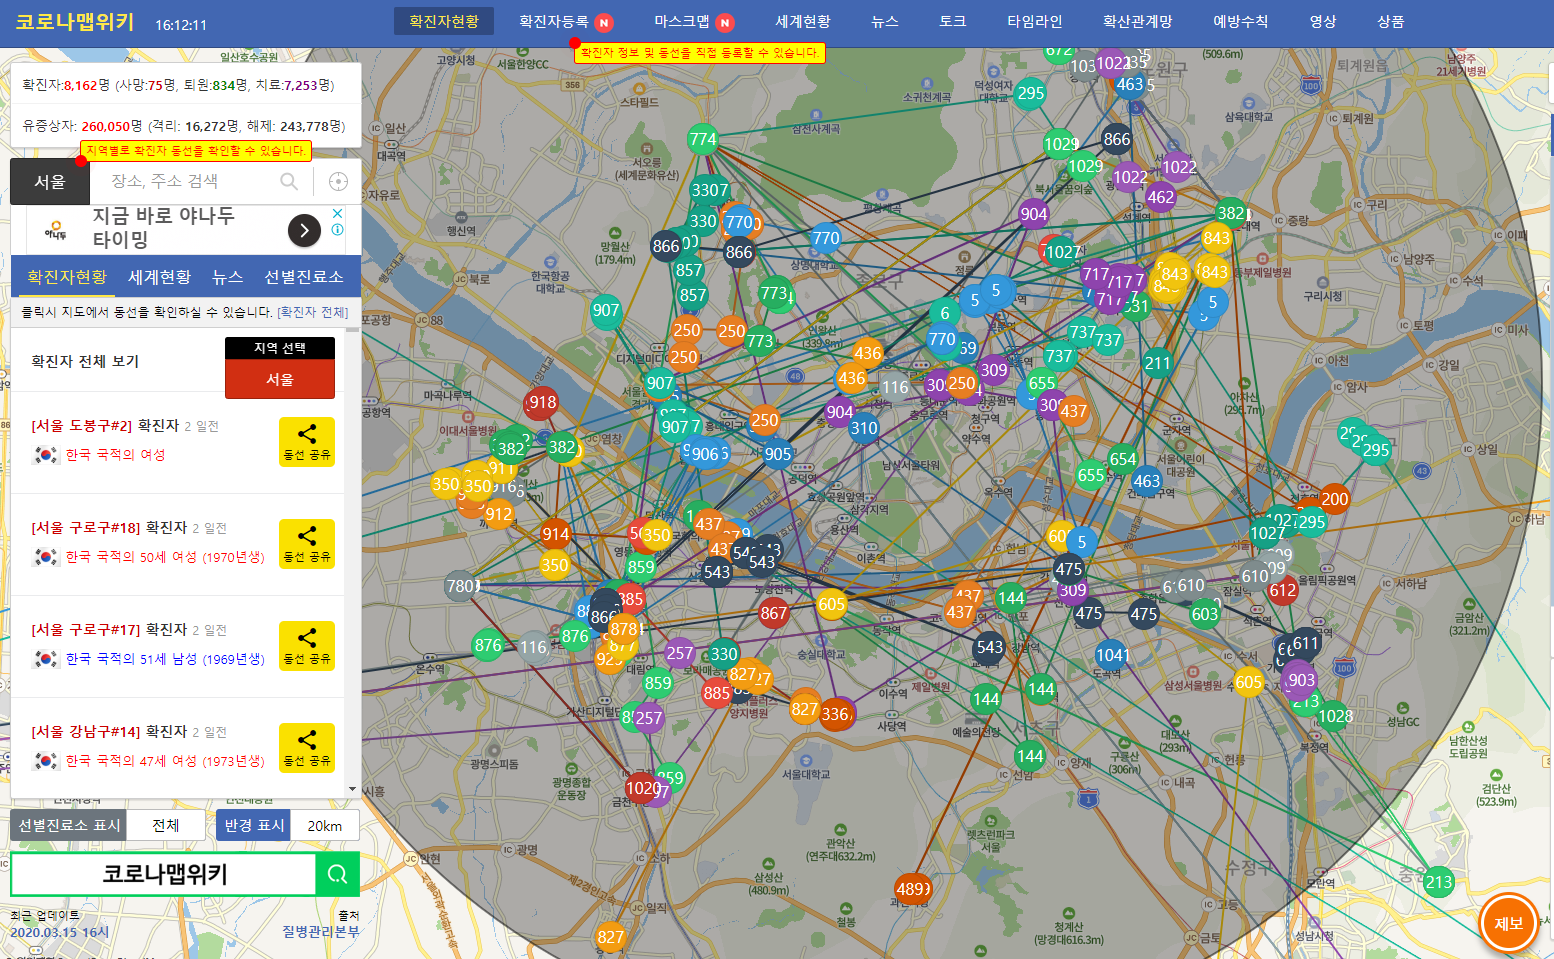Viewport: 1554px width, 959px height.
Task: Open the red 867 marker
Action: coord(773,613)
